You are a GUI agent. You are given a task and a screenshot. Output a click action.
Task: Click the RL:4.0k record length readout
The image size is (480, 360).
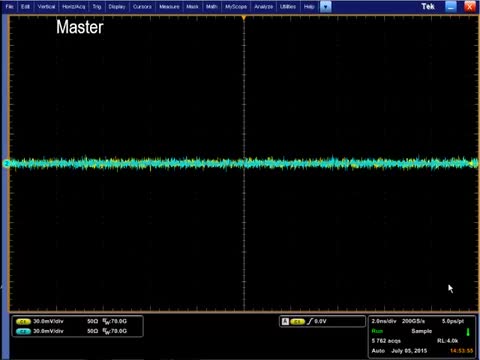[447, 341]
